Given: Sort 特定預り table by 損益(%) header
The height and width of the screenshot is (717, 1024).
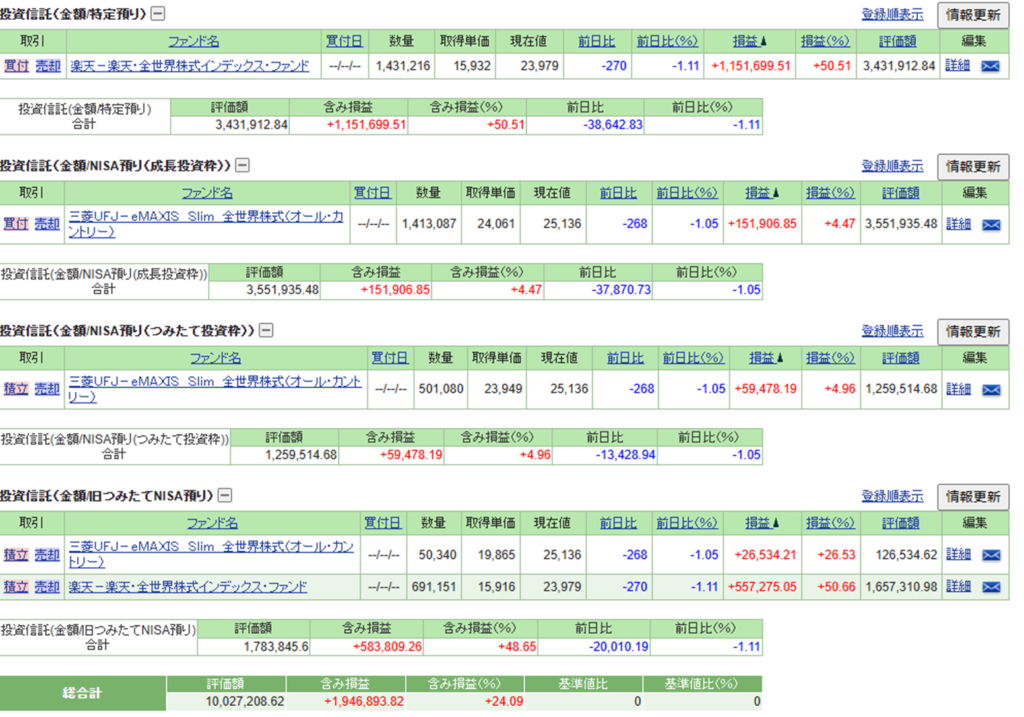Looking at the screenshot, I should [x=825, y=41].
